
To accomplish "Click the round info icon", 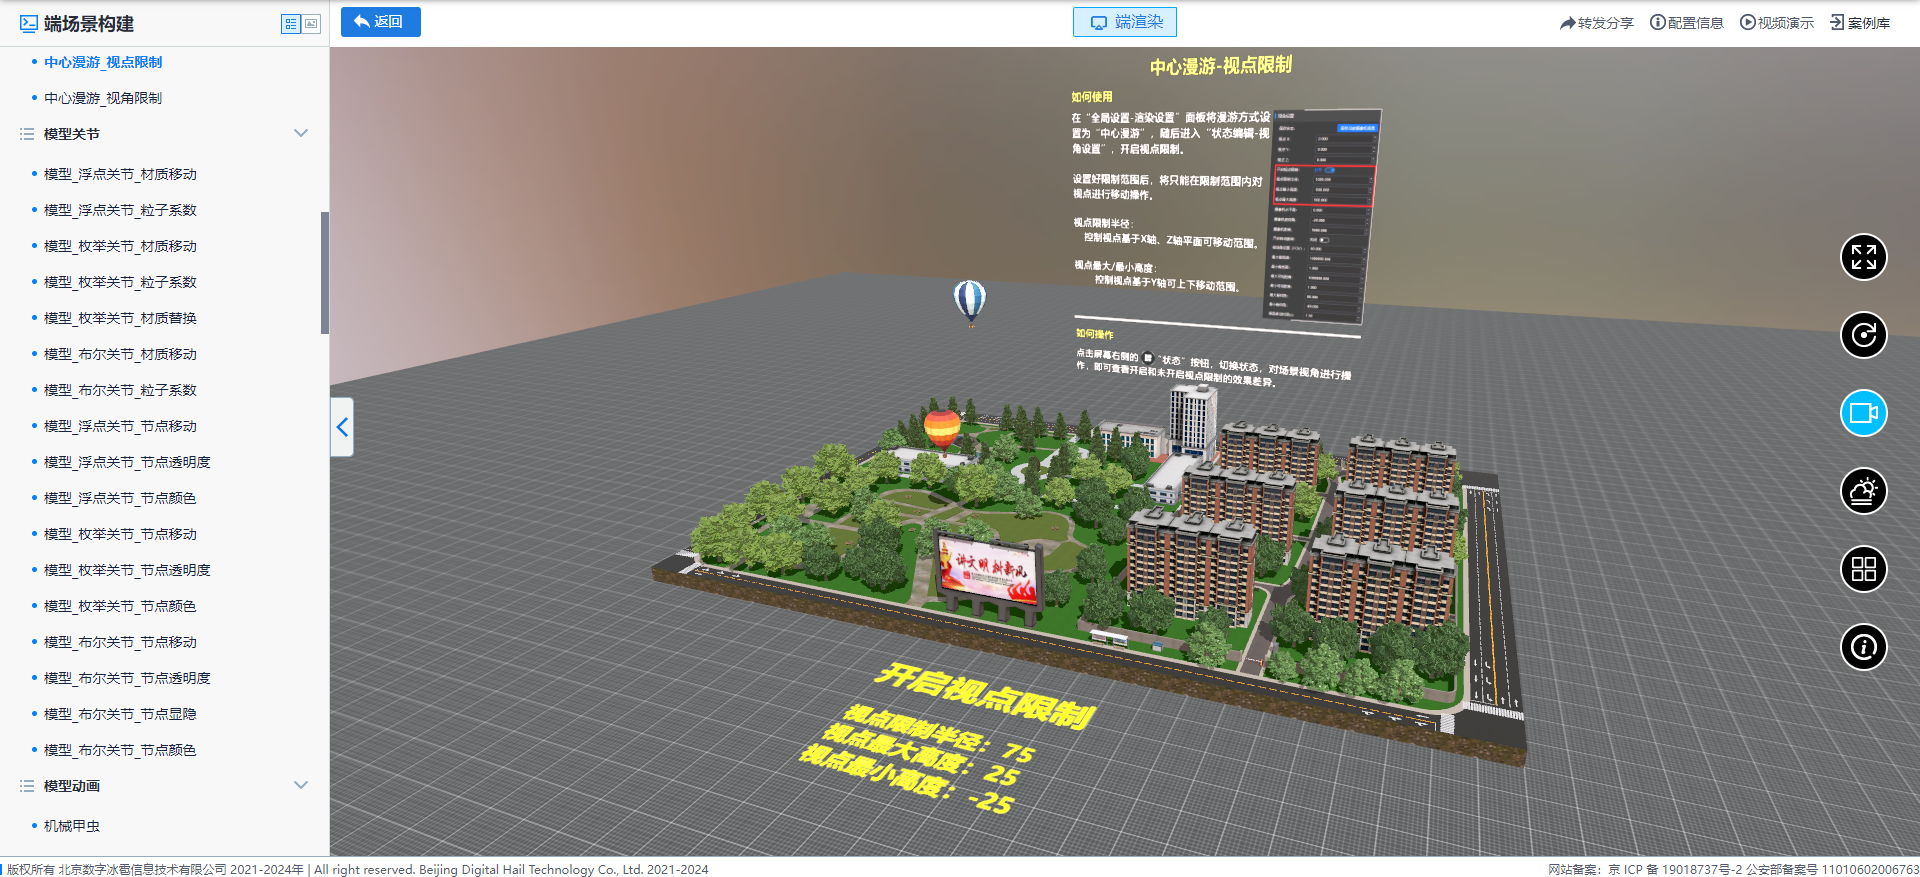I will click(x=1864, y=647).
